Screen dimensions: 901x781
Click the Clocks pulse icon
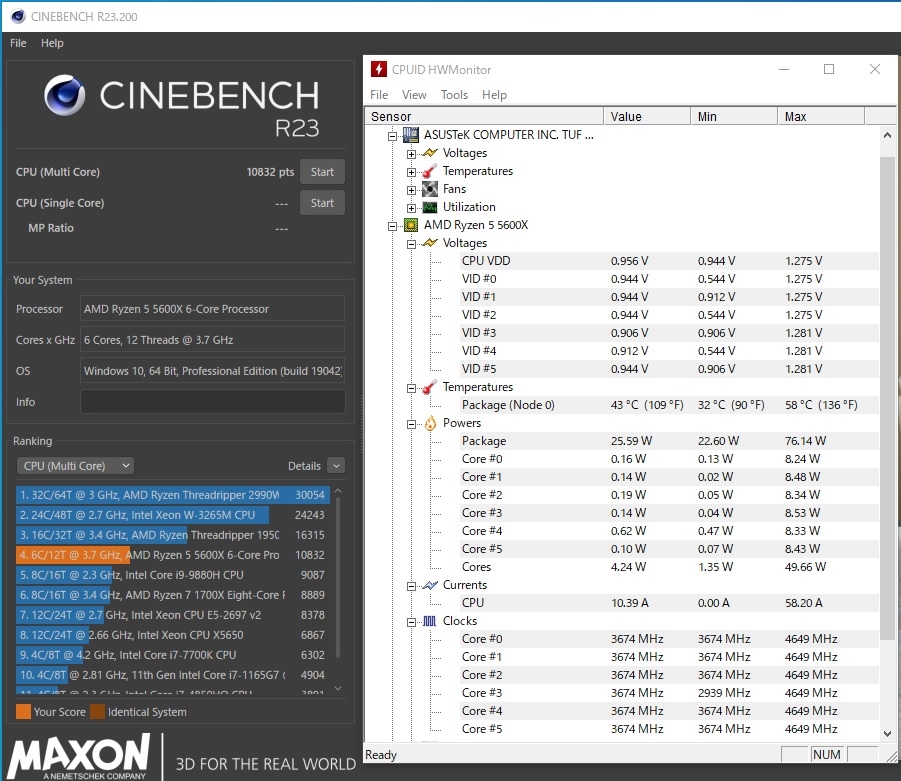(x=429, y=621)
